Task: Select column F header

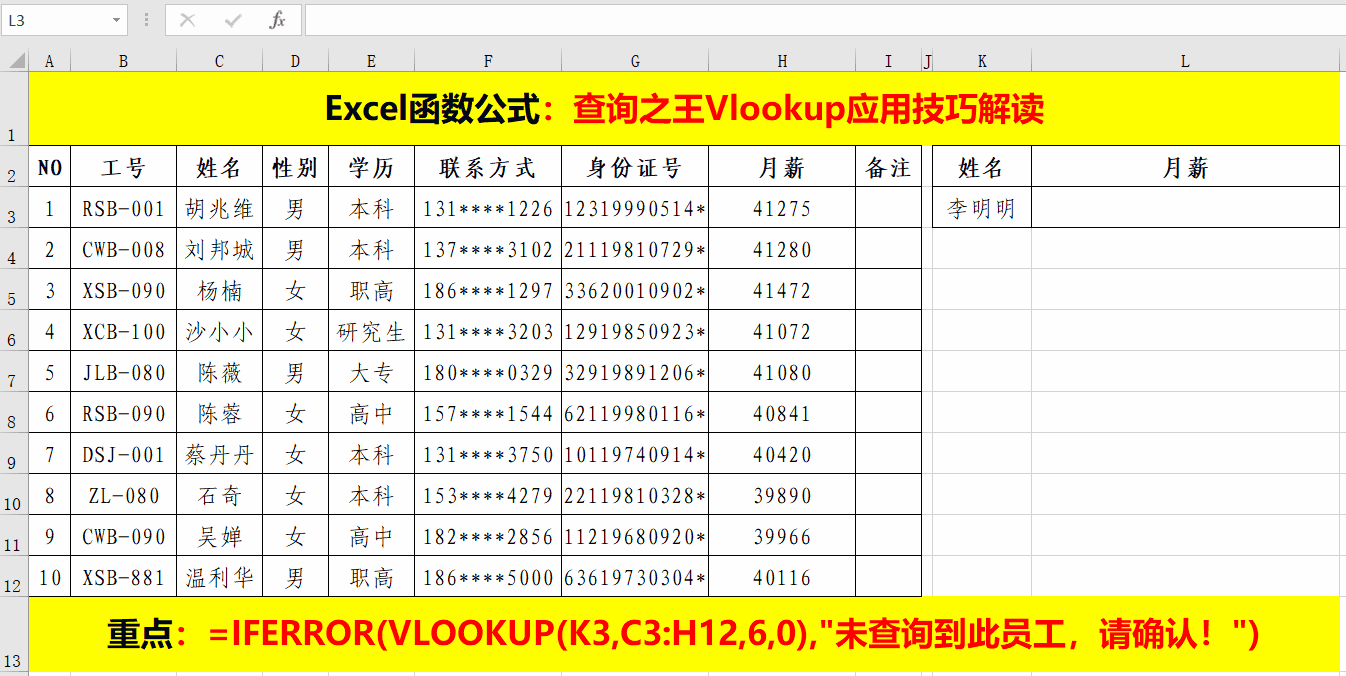Action: click(x=488, y=61)
